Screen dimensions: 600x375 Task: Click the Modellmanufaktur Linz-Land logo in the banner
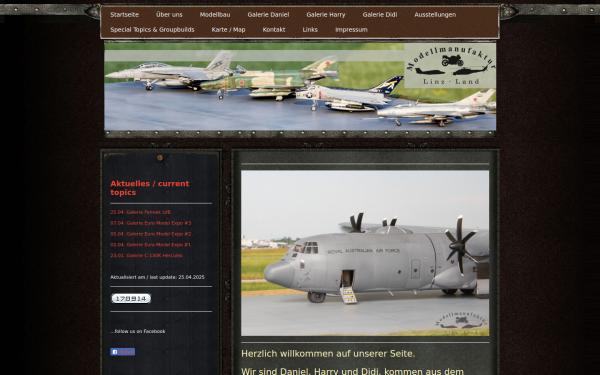[x=450, y=65]
